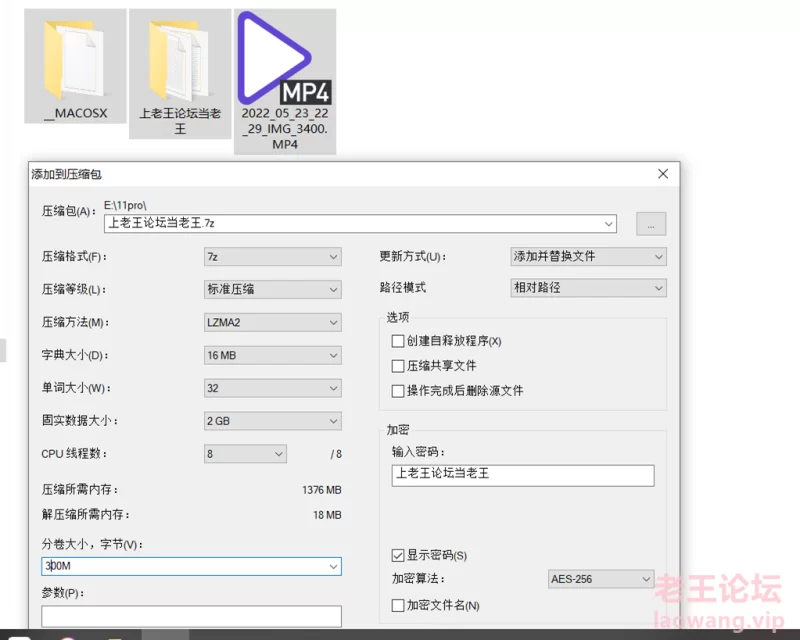800x640 pixels.
Task: Open the 压缩方法 dropdown showing LZMA2
Action: coord(272,323)
